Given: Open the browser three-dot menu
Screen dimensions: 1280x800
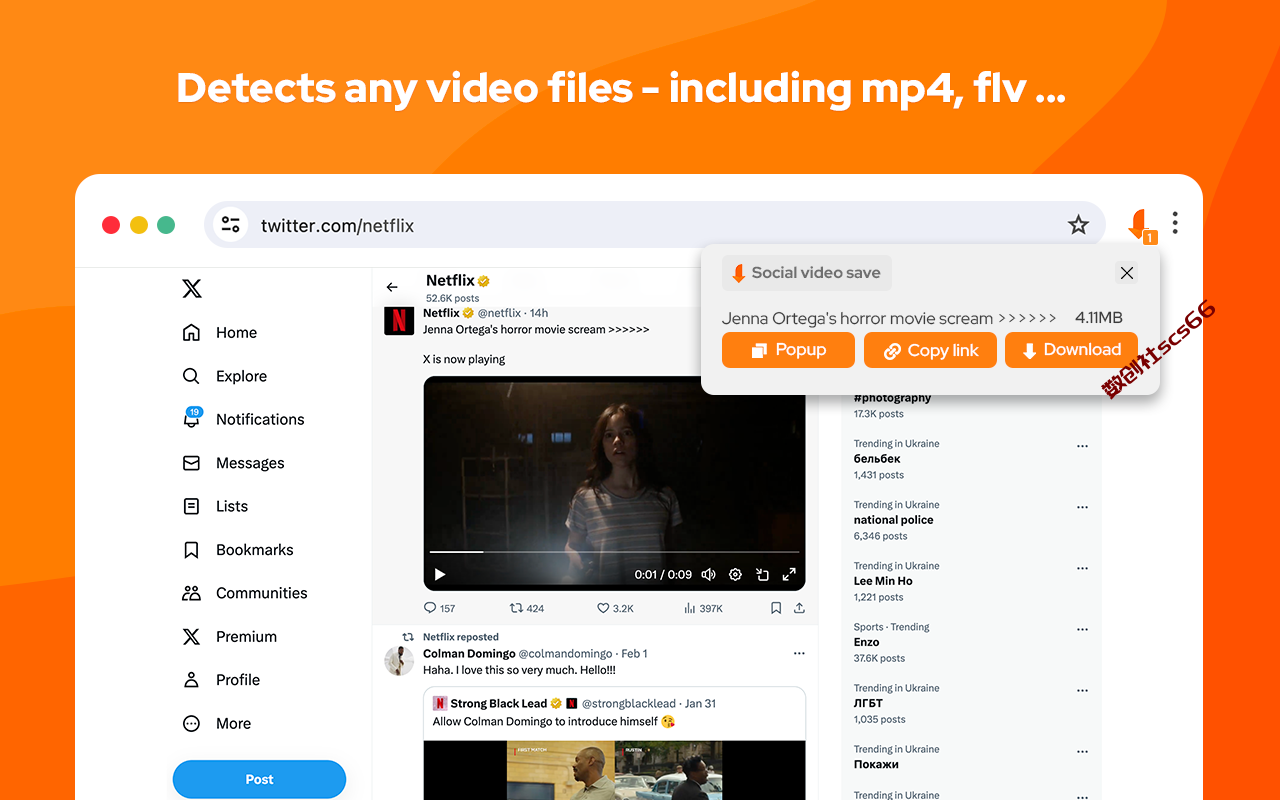Looking at the screenshot, I should coord(1175,222).
